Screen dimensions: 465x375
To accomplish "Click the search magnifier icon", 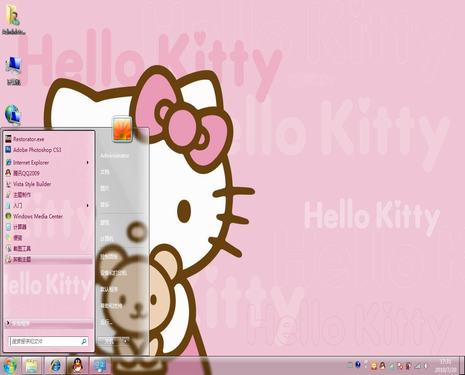I will click(x=84, y=341).
